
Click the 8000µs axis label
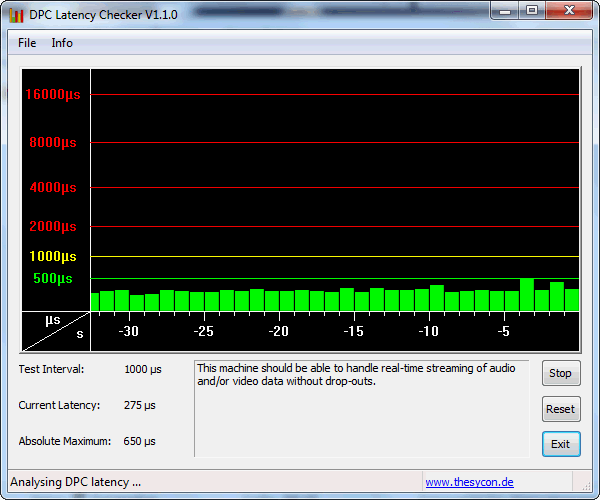coord(53,143)
